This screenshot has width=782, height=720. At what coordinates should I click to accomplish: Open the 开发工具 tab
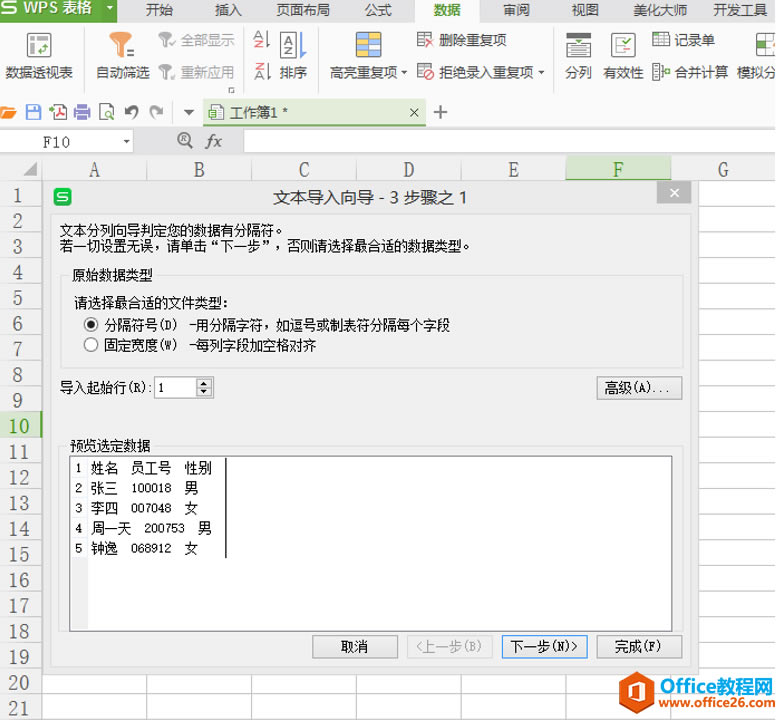pyautogui.click(x=740, y=10)
